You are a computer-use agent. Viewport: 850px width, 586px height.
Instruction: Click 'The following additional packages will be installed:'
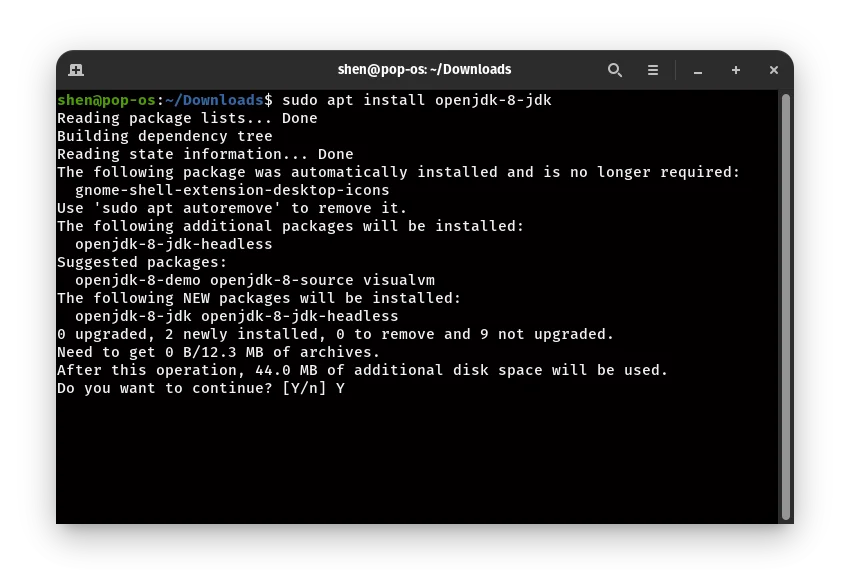pyautogui.click(x=291, y=226)
